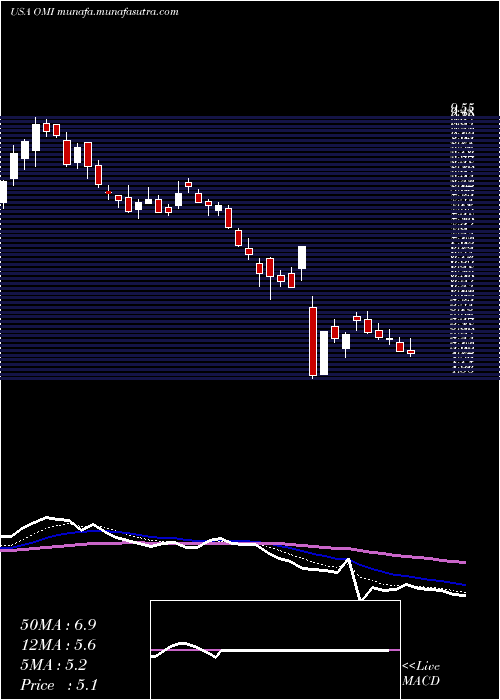500x700 pixels.
Task: Click the white candle at the chart's highest peak
Action: click(36, 138)
